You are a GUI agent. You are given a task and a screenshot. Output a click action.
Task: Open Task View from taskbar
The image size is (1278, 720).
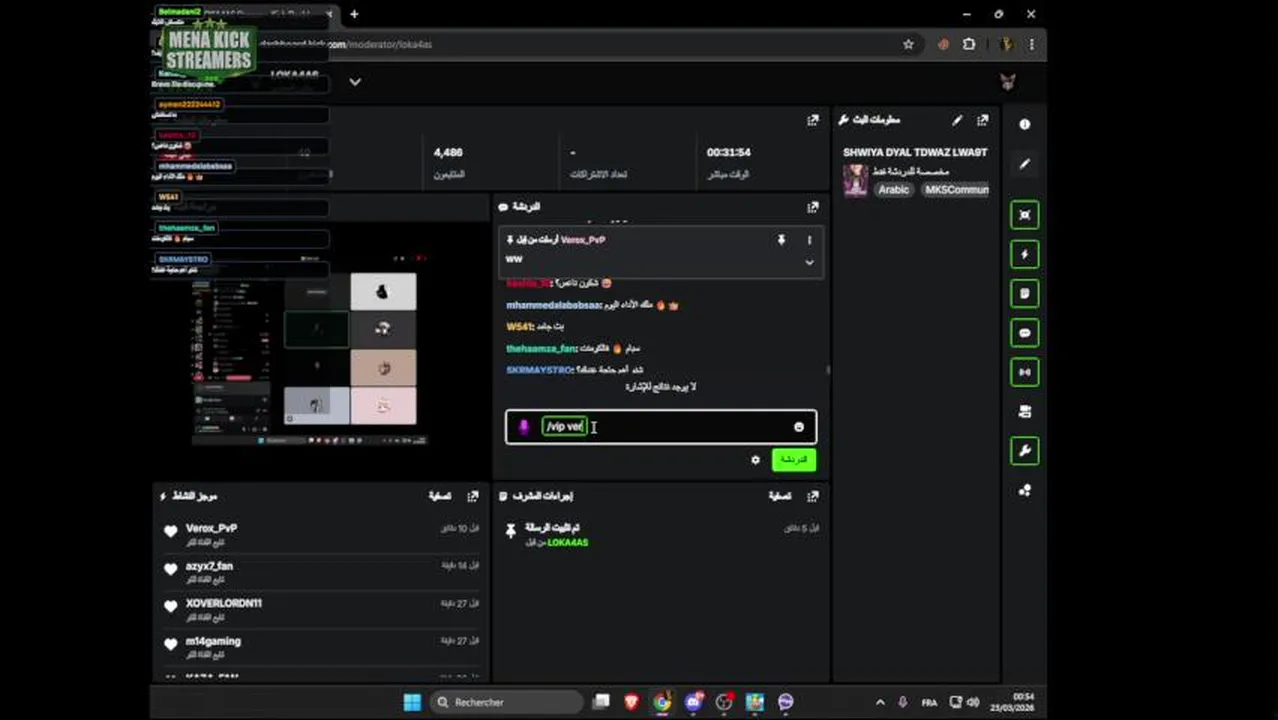tap(601, 702)
